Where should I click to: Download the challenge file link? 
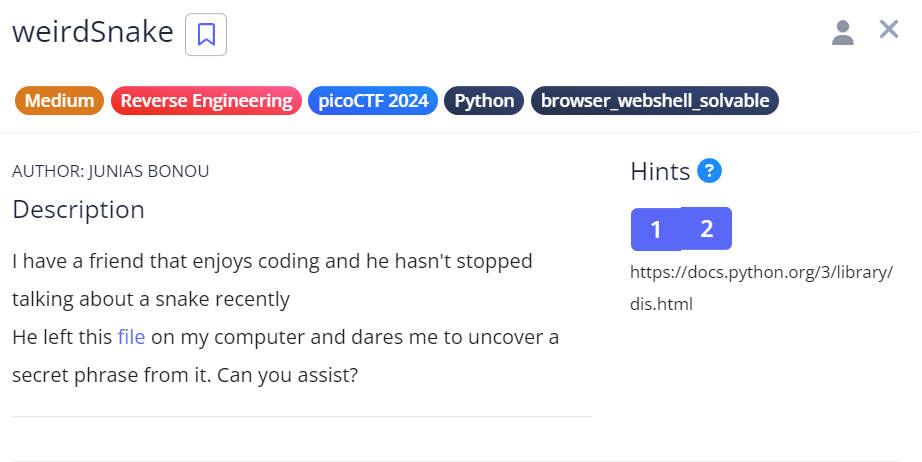point(131,337)
